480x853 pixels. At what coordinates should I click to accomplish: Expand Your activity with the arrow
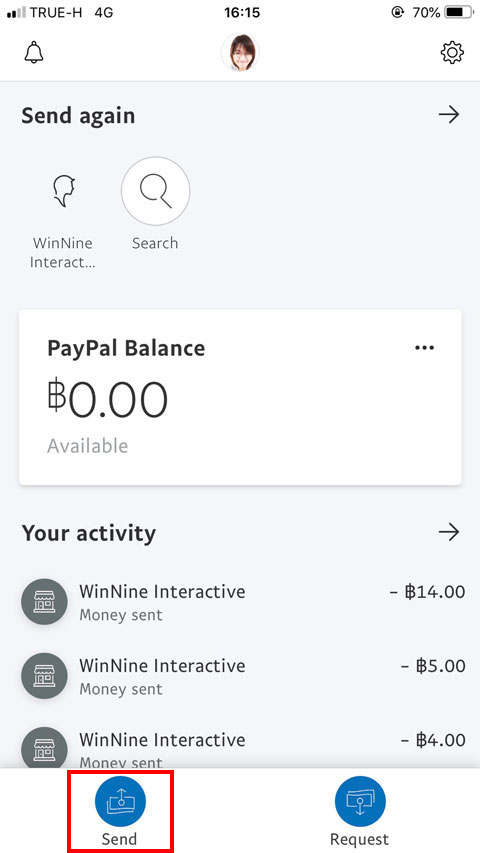[449, 531]
